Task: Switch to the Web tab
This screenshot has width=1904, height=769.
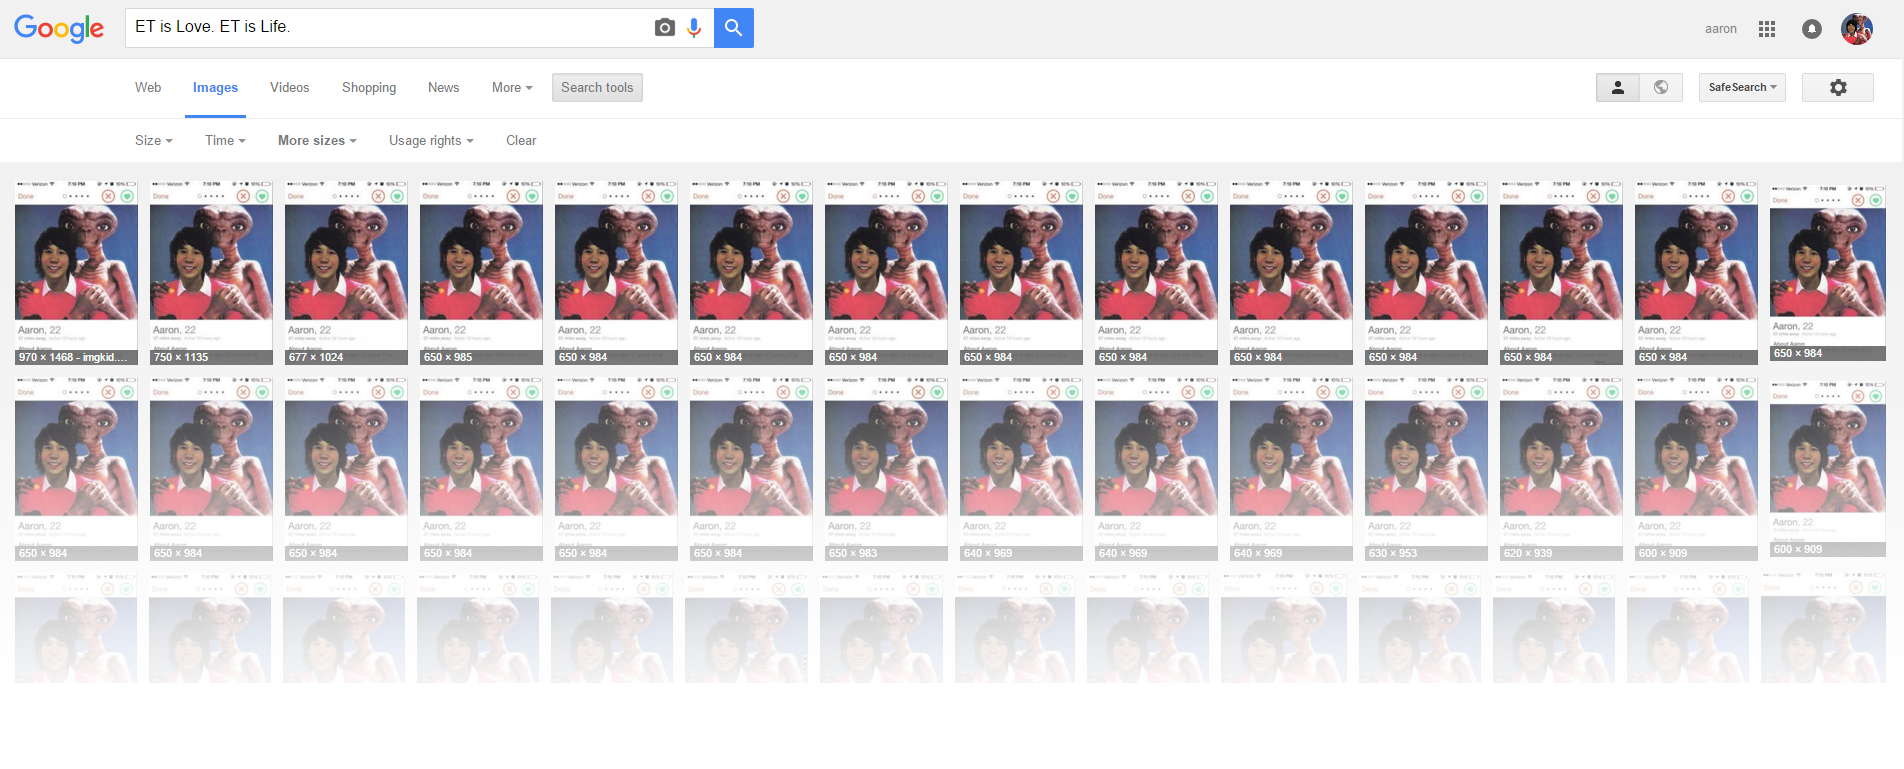Action: click(x=148, y=87)
